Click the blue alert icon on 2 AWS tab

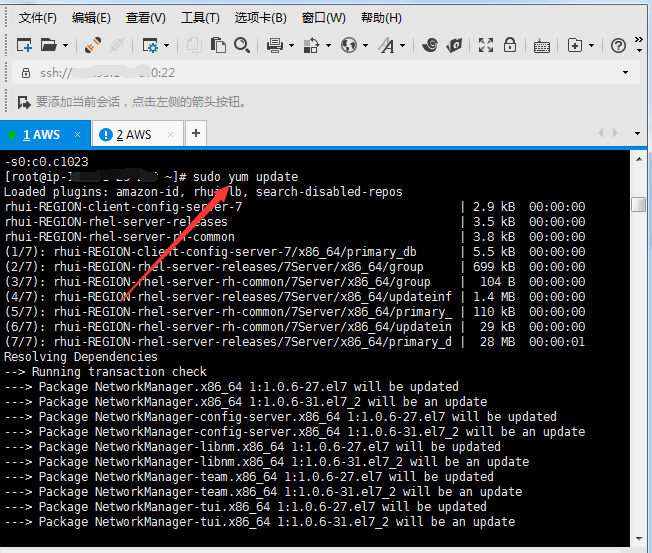click(x=106, y=135)
